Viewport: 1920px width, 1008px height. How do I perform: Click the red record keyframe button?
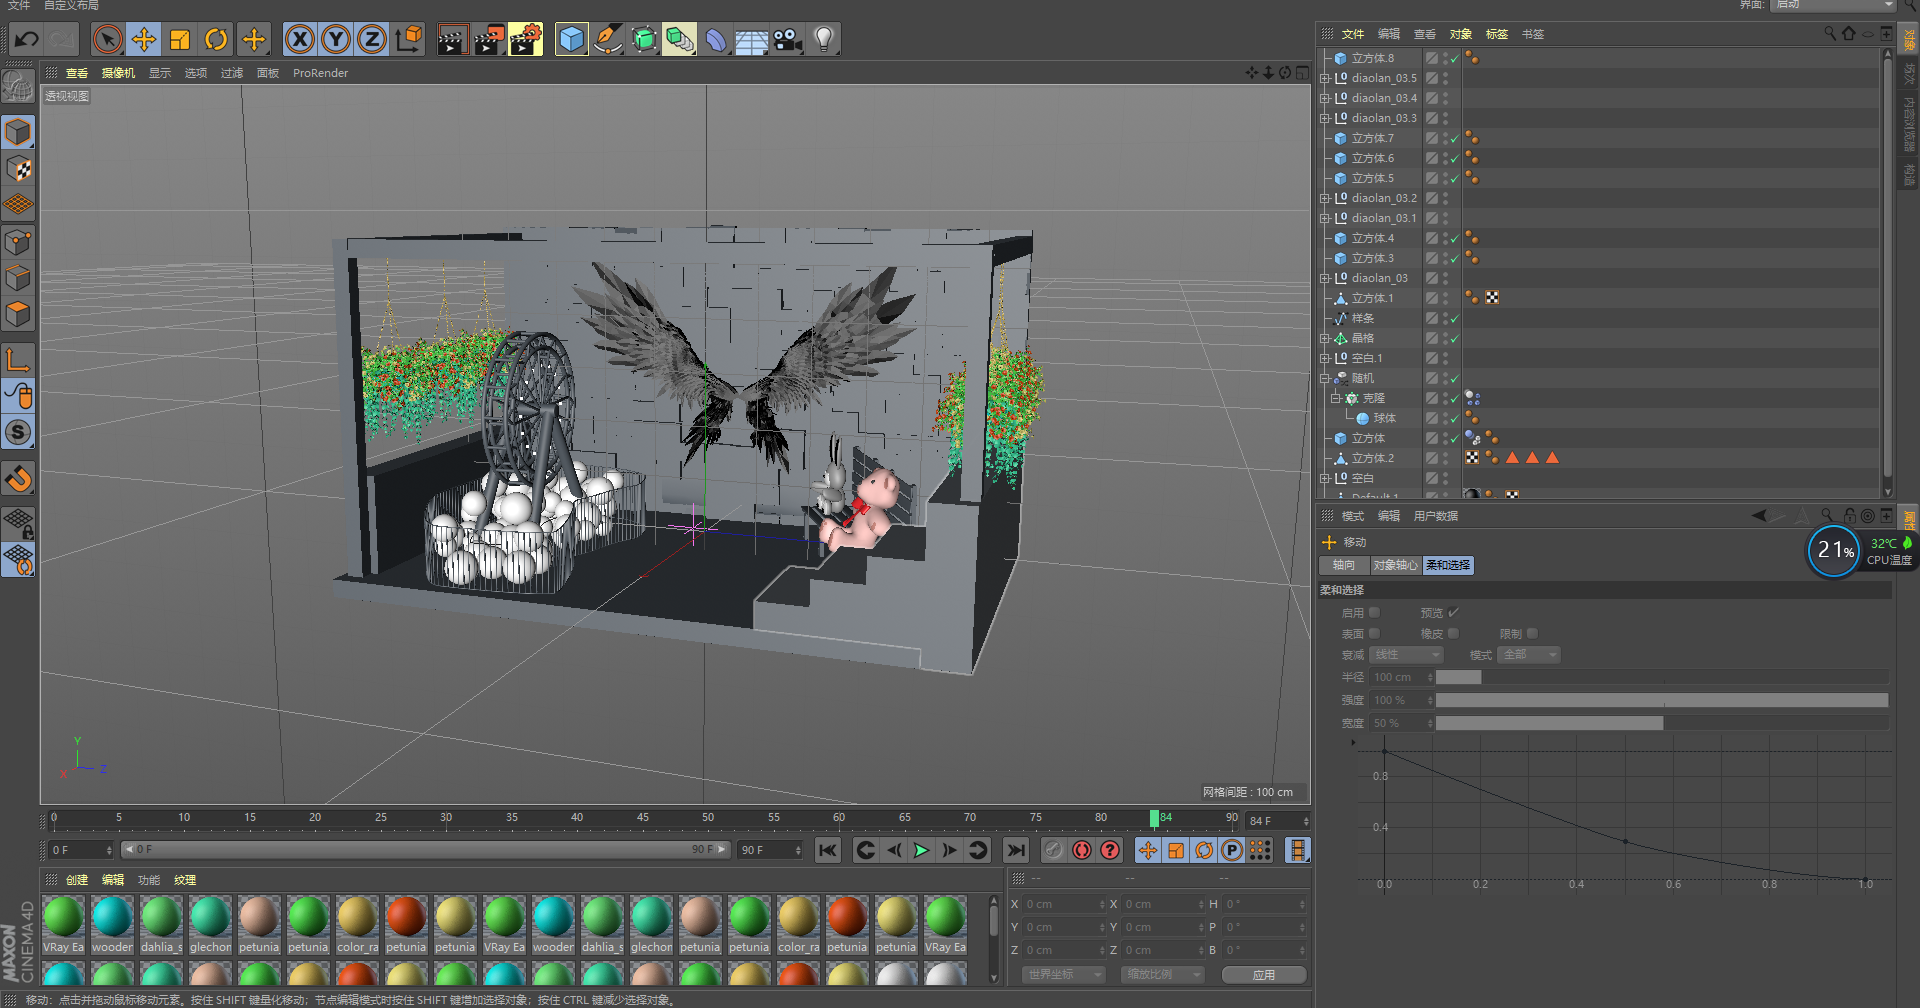pos(1082,851)
